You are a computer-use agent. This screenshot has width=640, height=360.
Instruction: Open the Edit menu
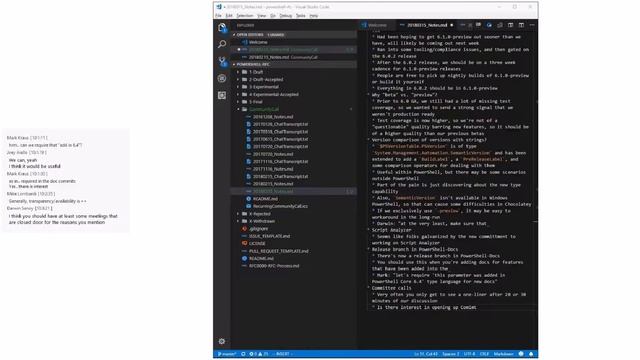pyautogui.click(x=229, y=16)
